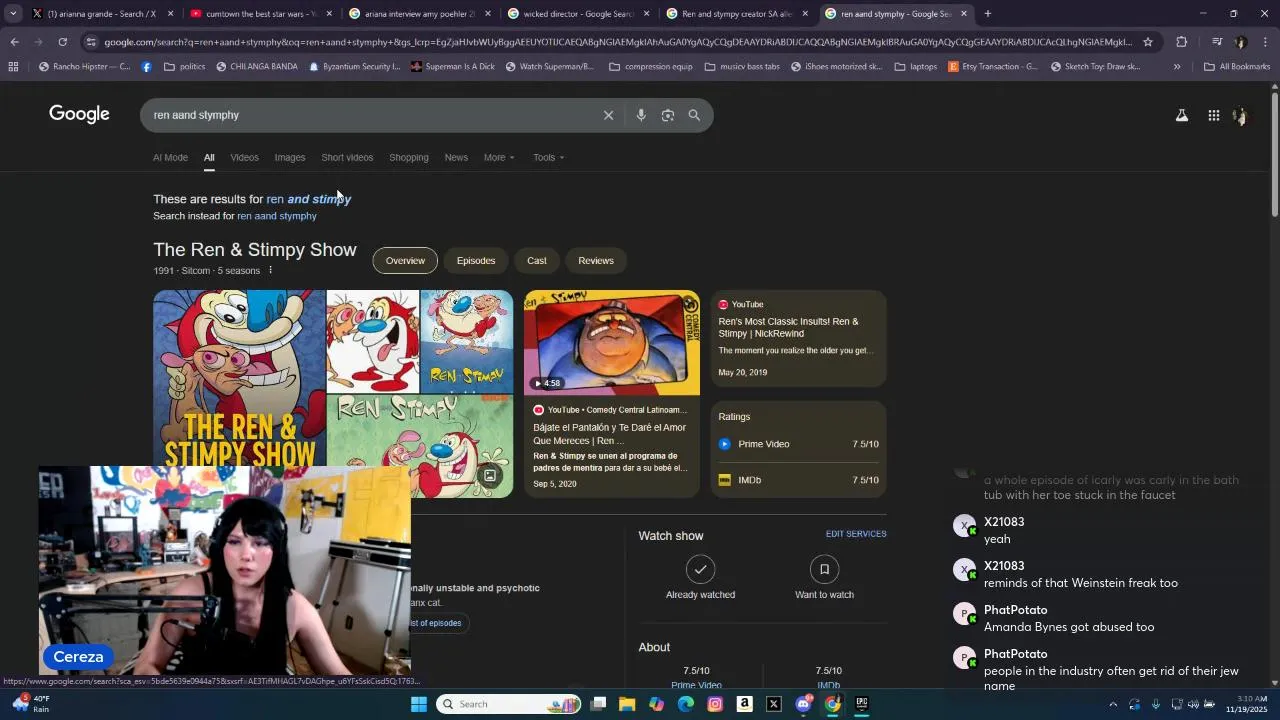Image resolution: width=1280 pixels, height=720 pixels.
Task: Go back to previous page
Action: pyautogui.click(x=14, y=42)
